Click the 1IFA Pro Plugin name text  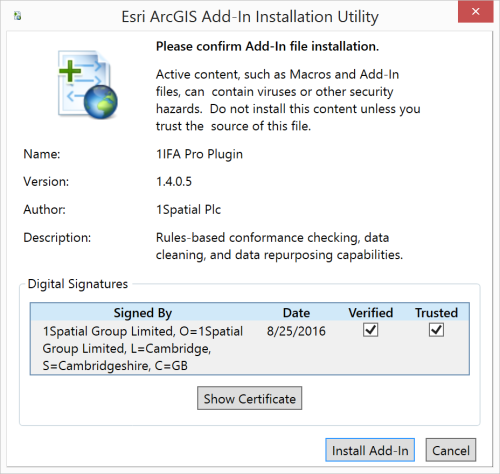point(199,154)
